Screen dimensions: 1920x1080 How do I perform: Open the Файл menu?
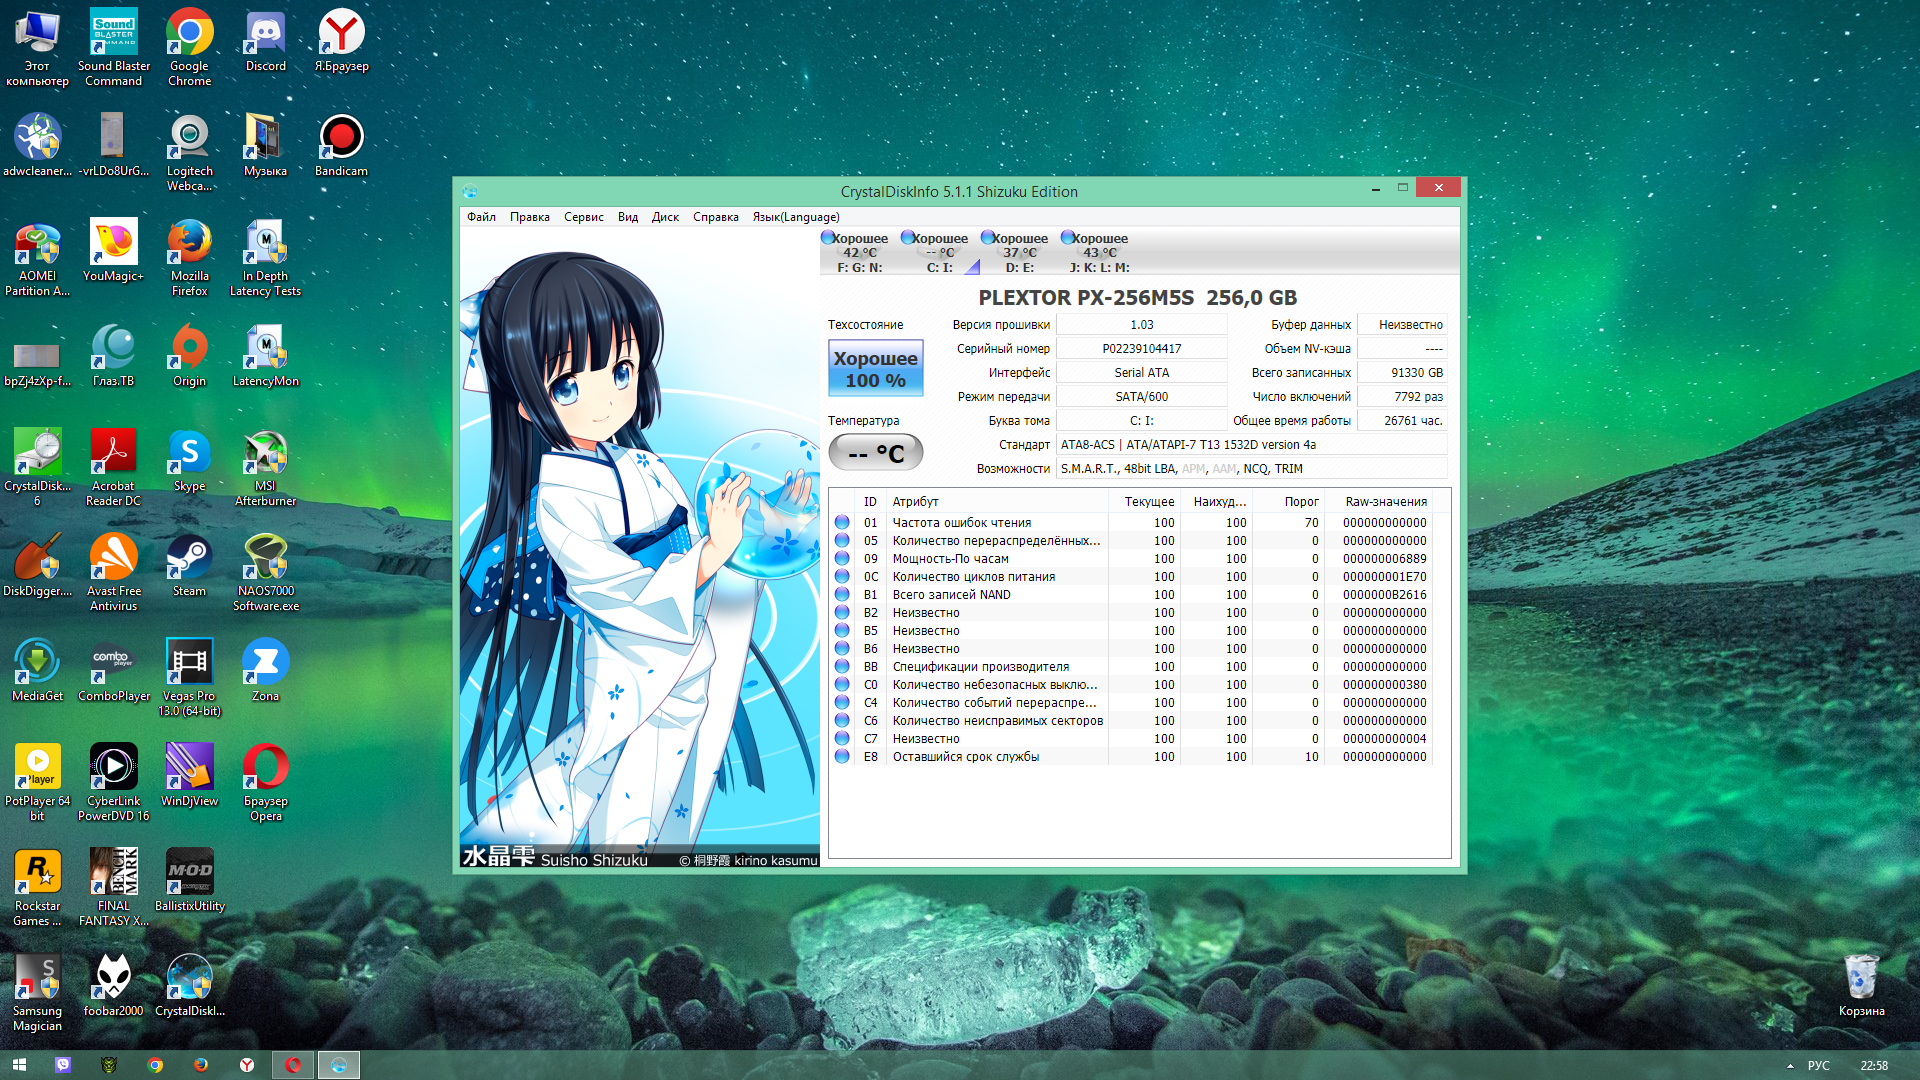click(x=481, y=217)
